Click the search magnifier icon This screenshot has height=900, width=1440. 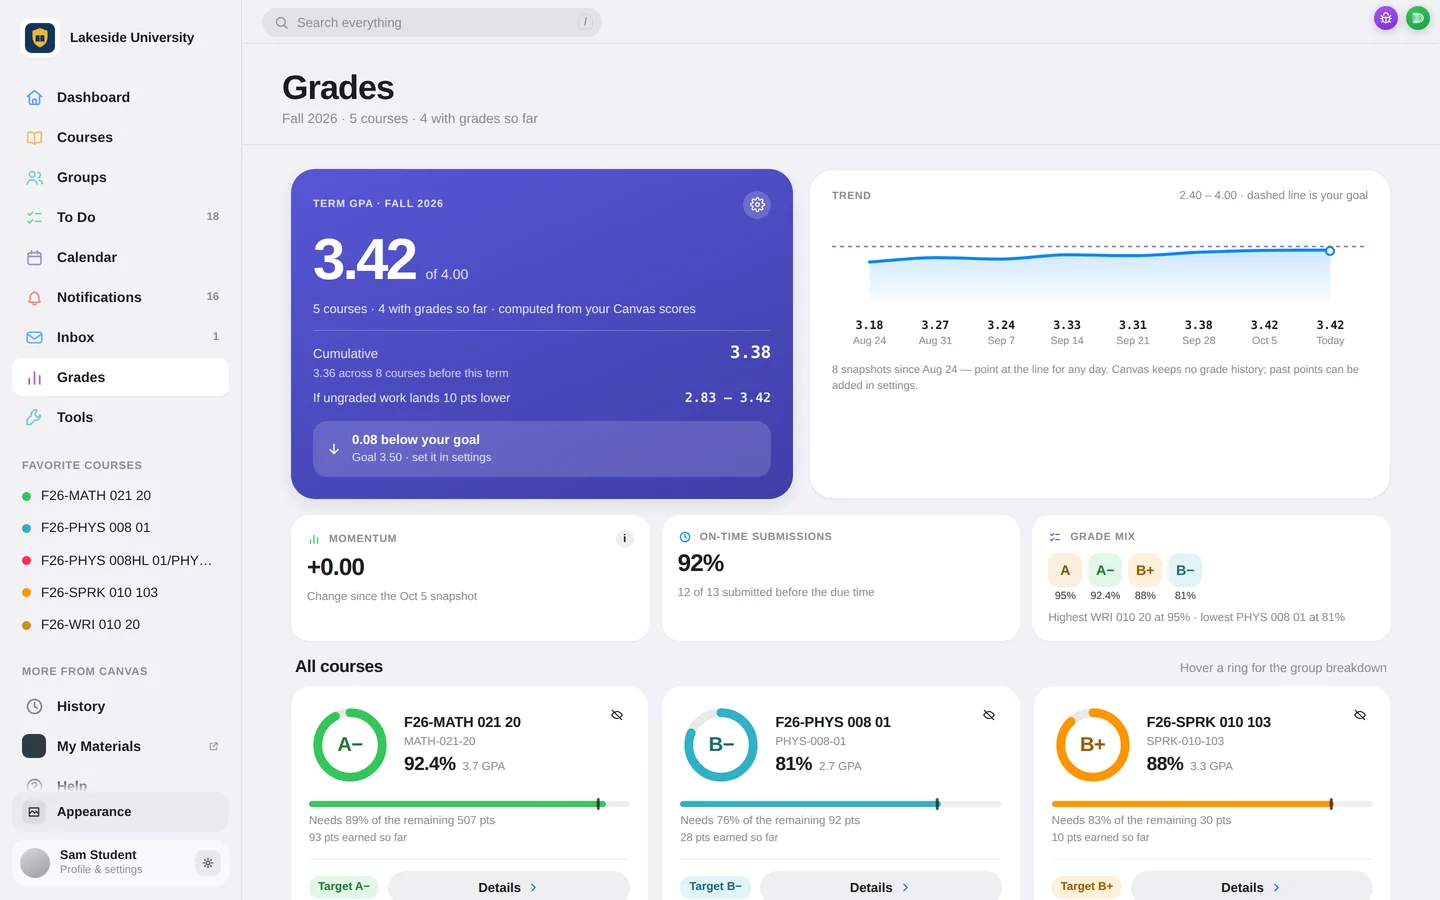point(282,23)
